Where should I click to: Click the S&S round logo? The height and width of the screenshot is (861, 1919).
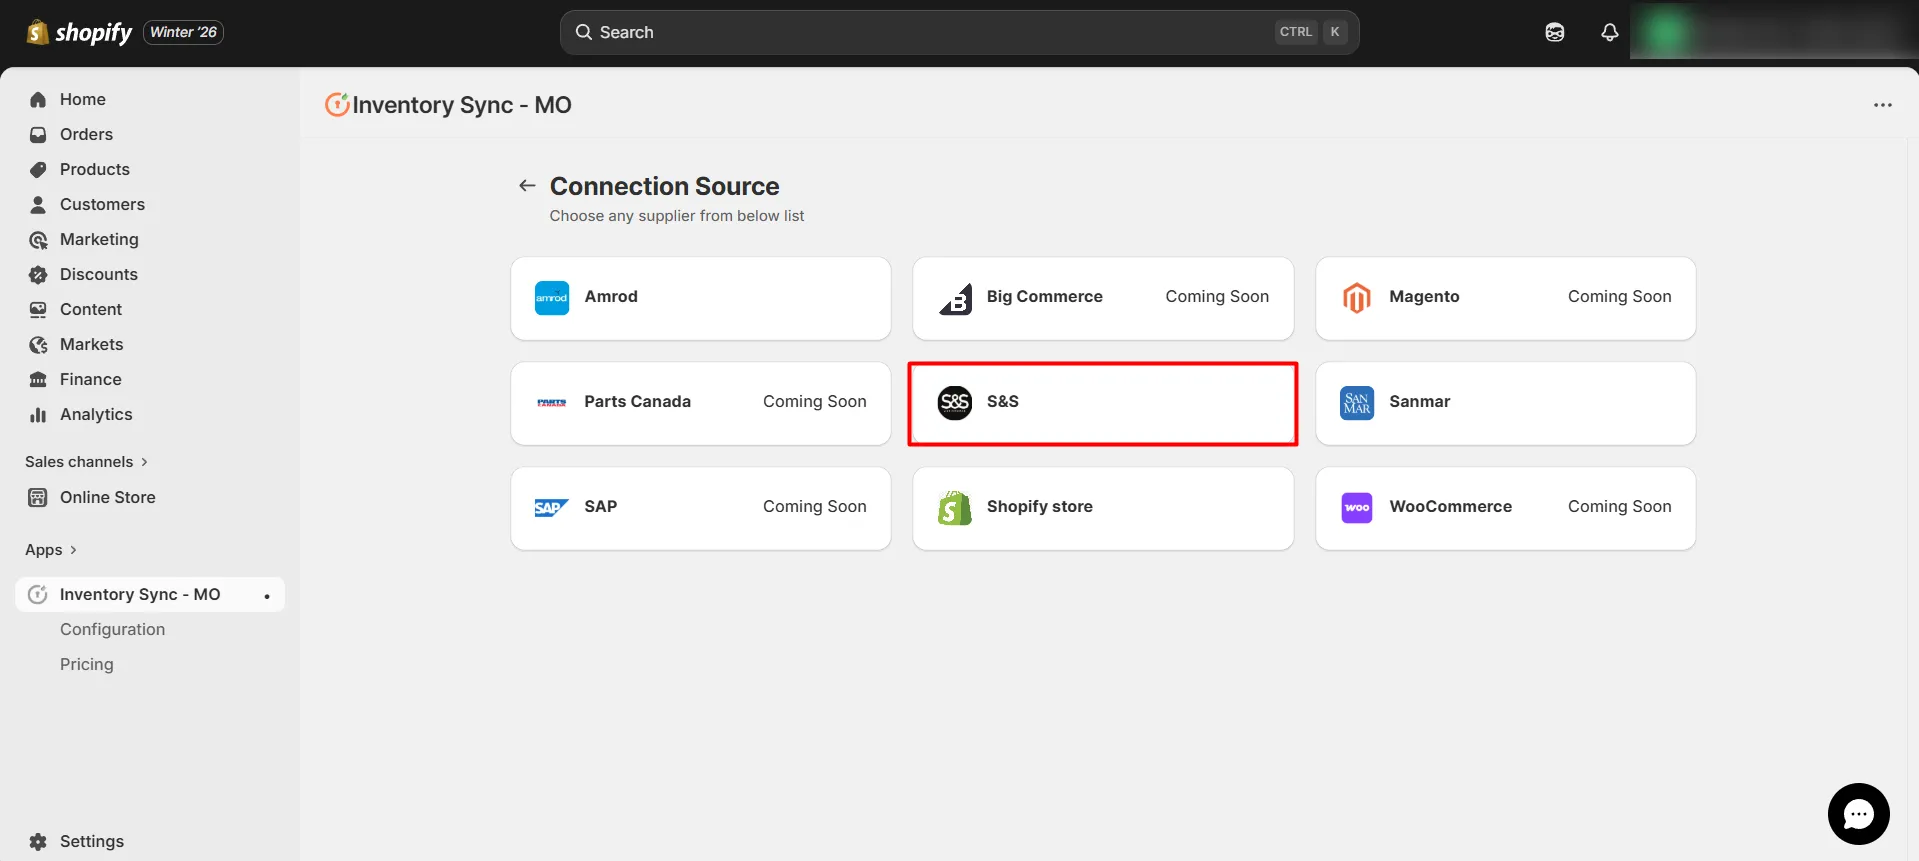(955, 402)
